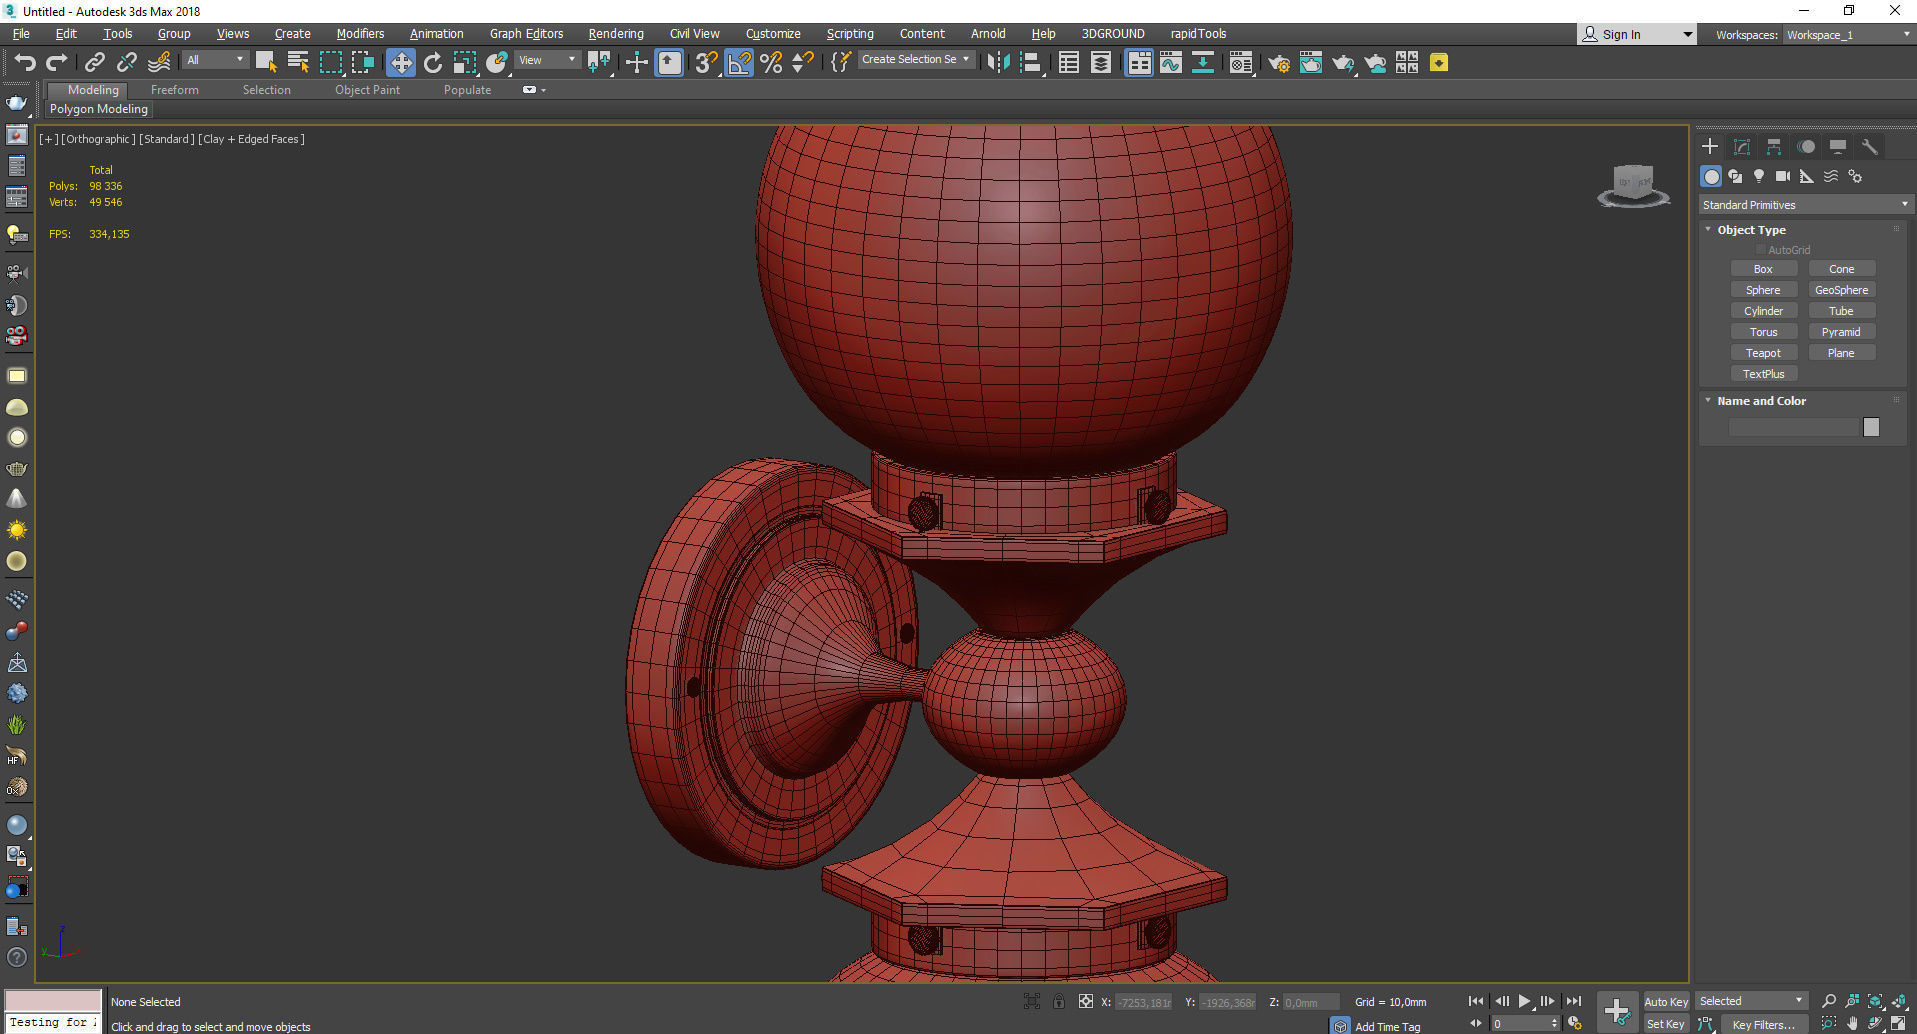Image resolution: width=1917 pixels, height=1034 pixels.
Task: Toggle the 3D Snaps button
Action: [706, 62]
